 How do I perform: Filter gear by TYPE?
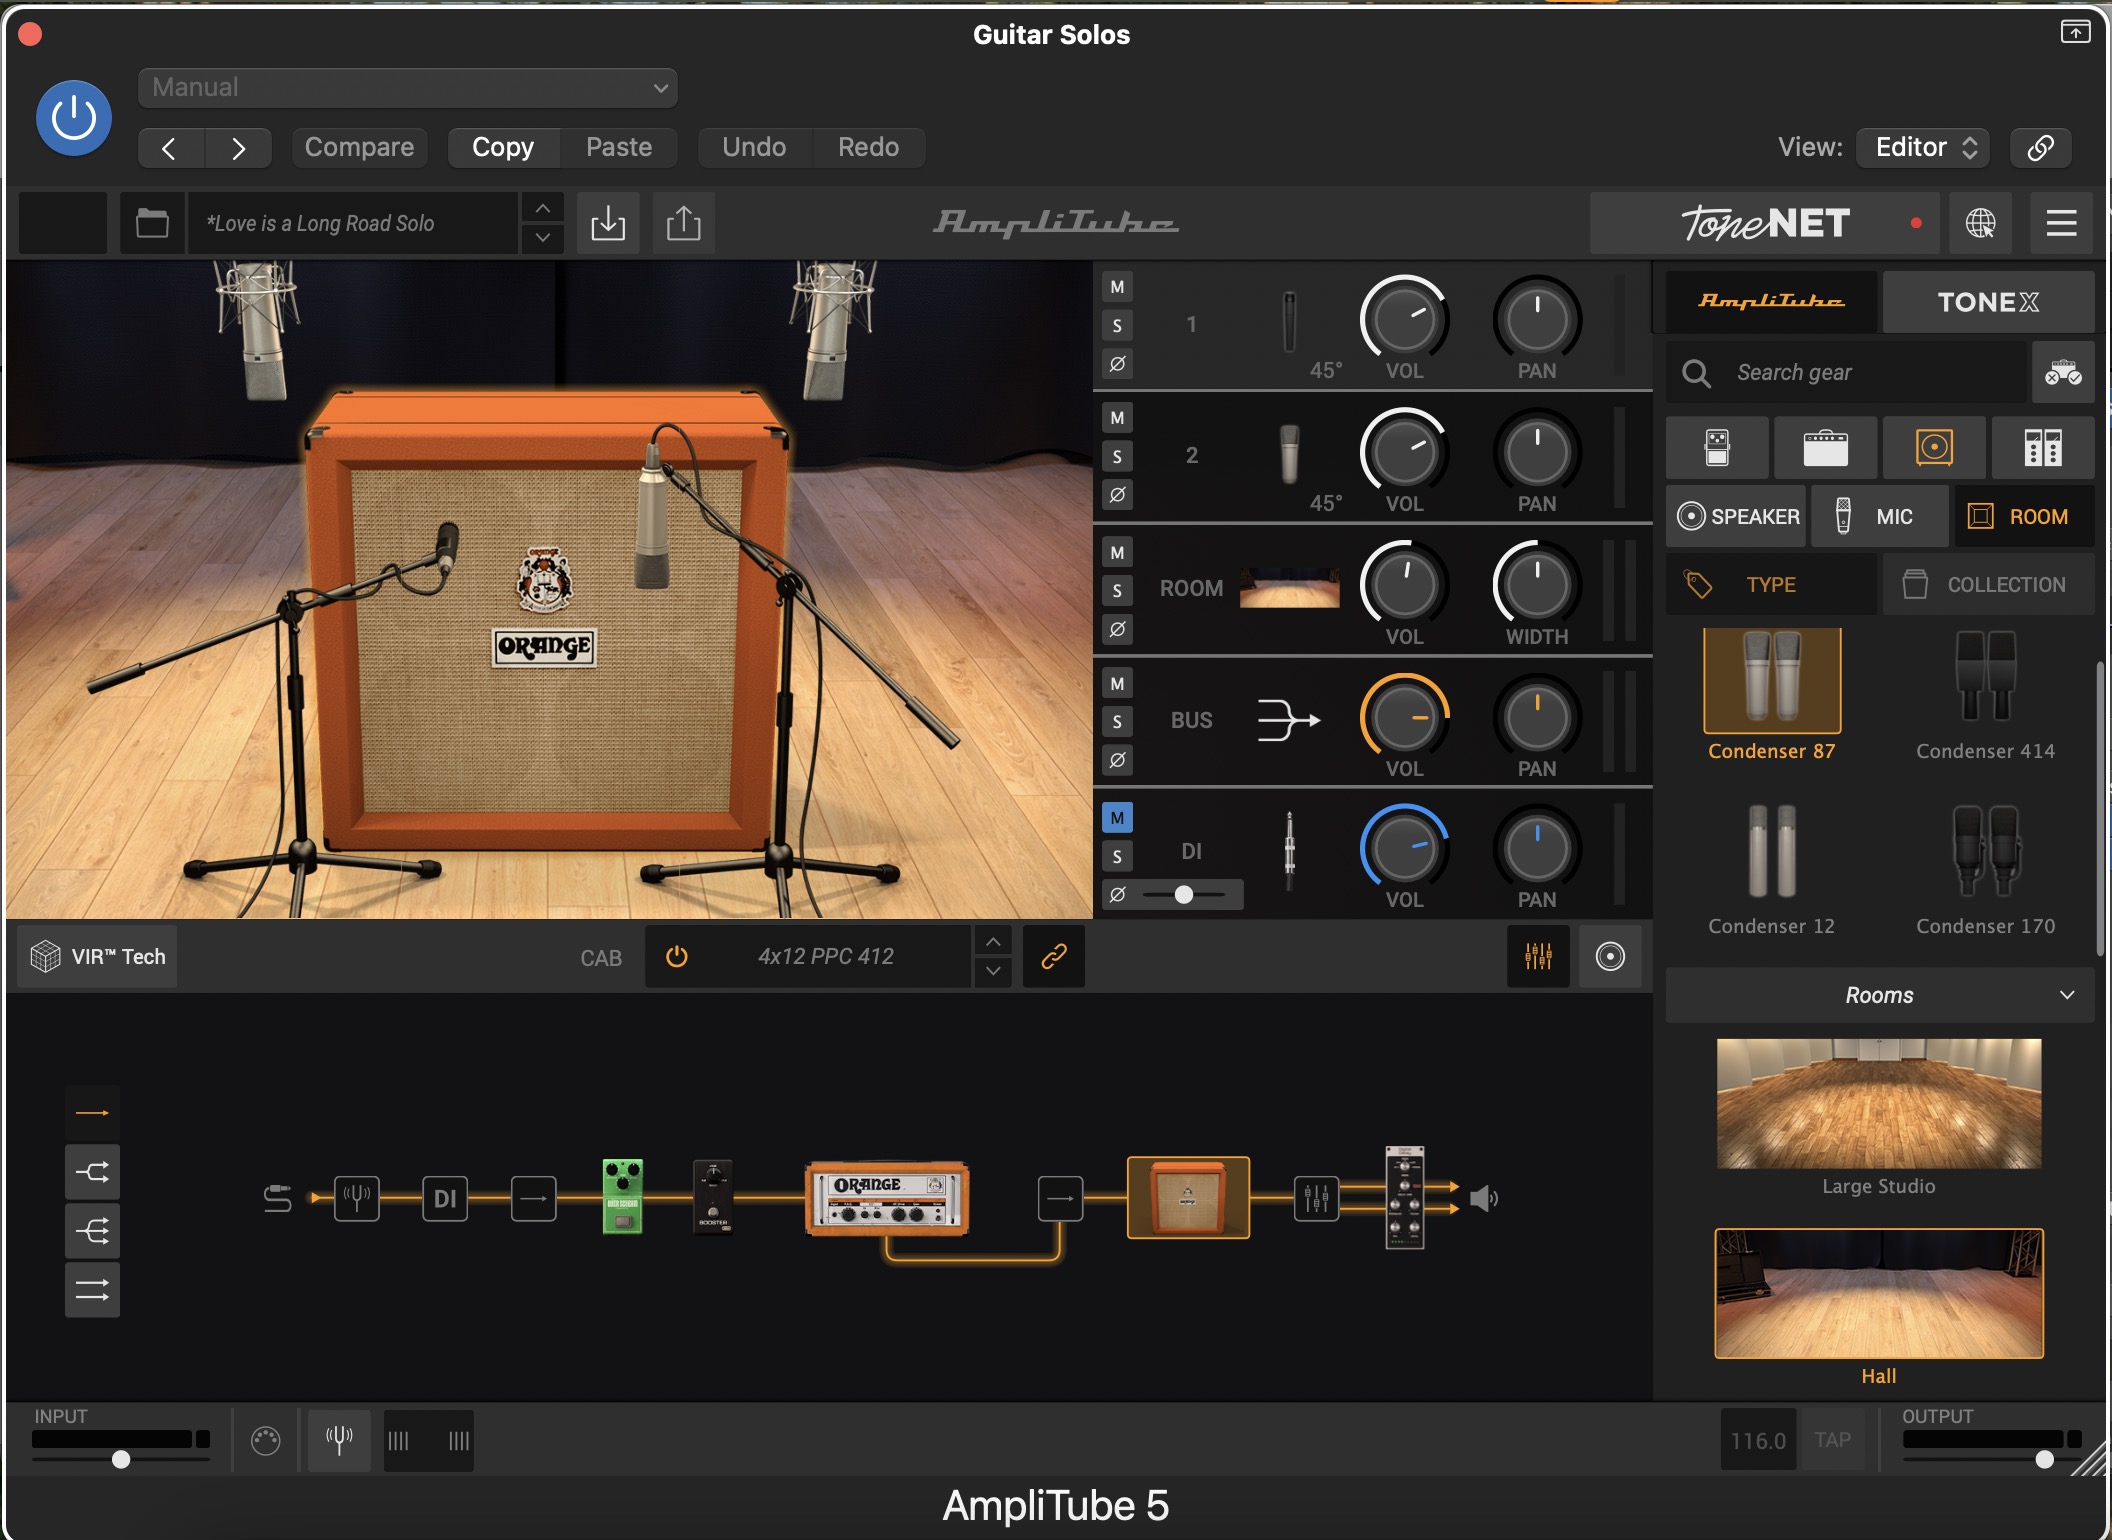[x=1771, y=584]
